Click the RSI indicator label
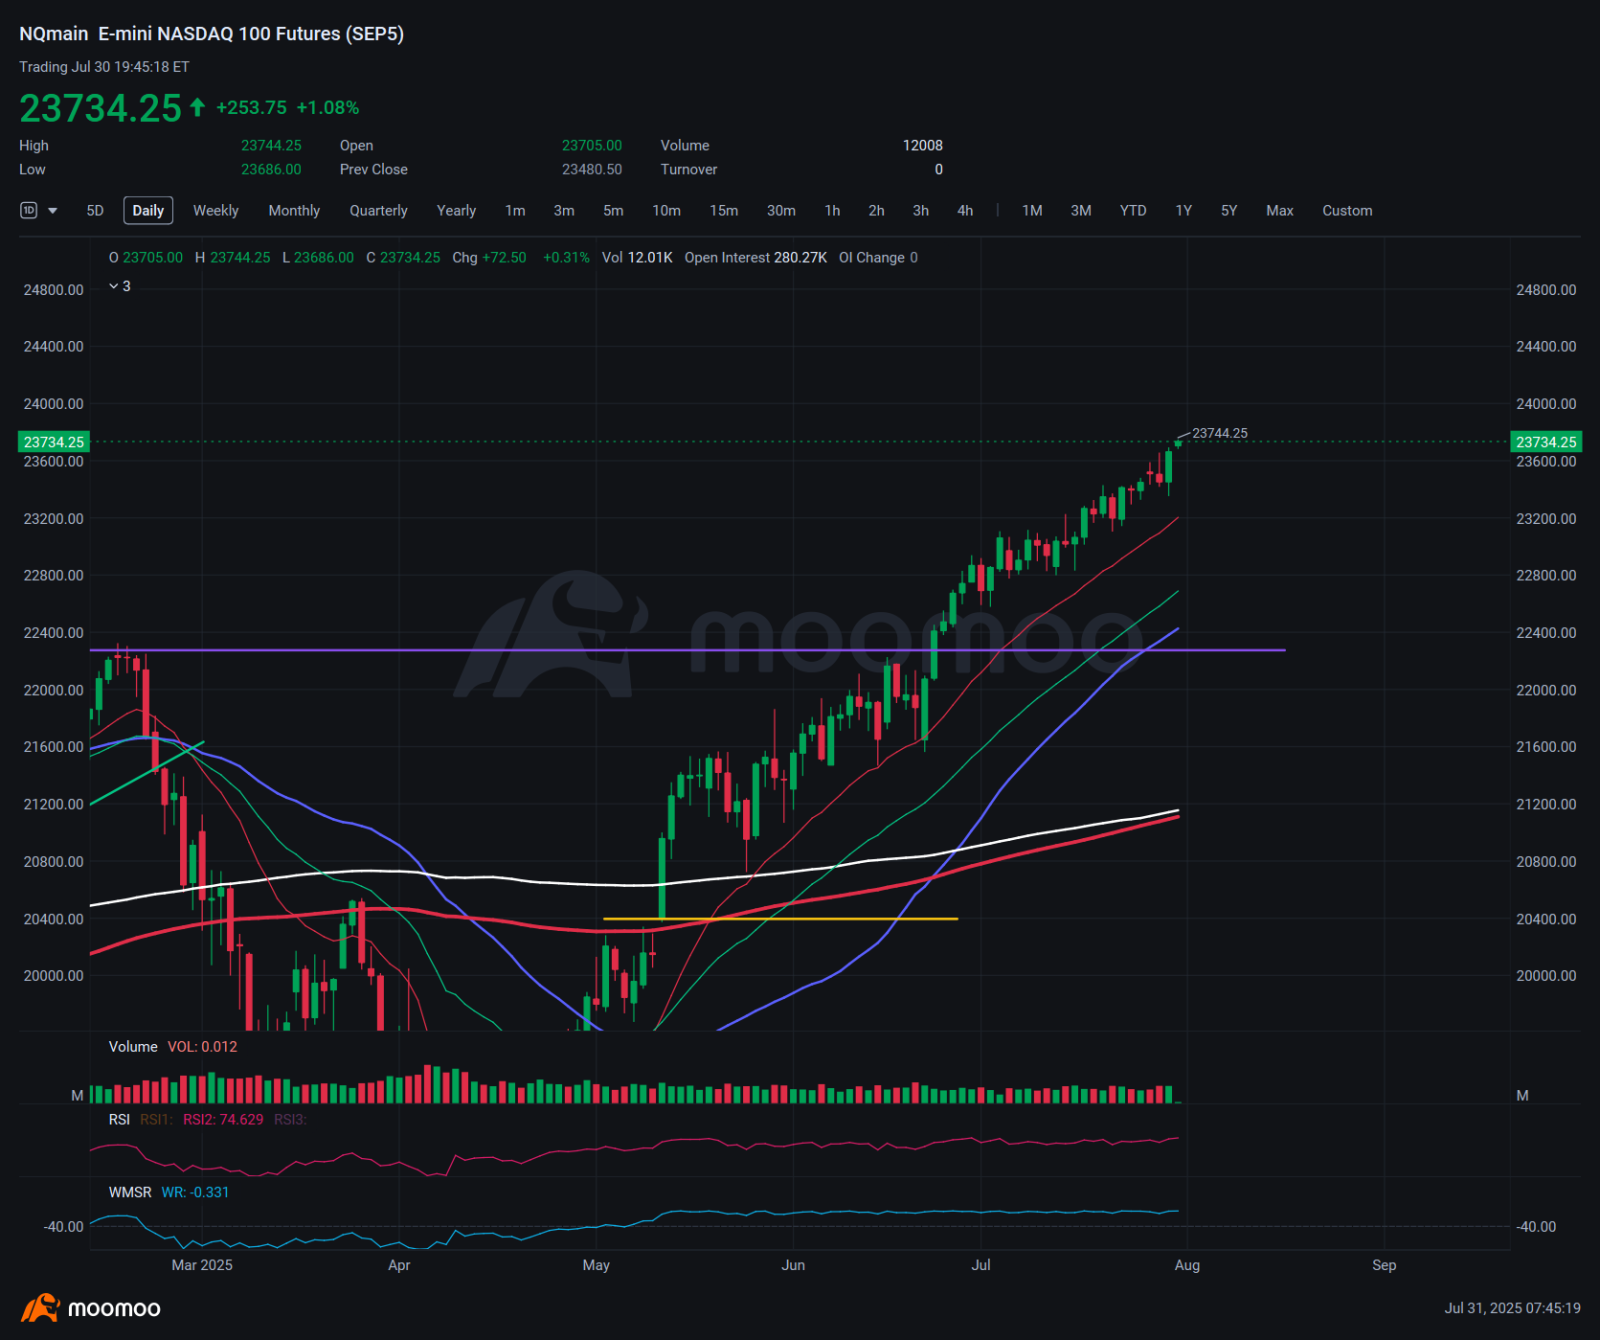This screenshot has height=1340, width=1600. 119,1119
